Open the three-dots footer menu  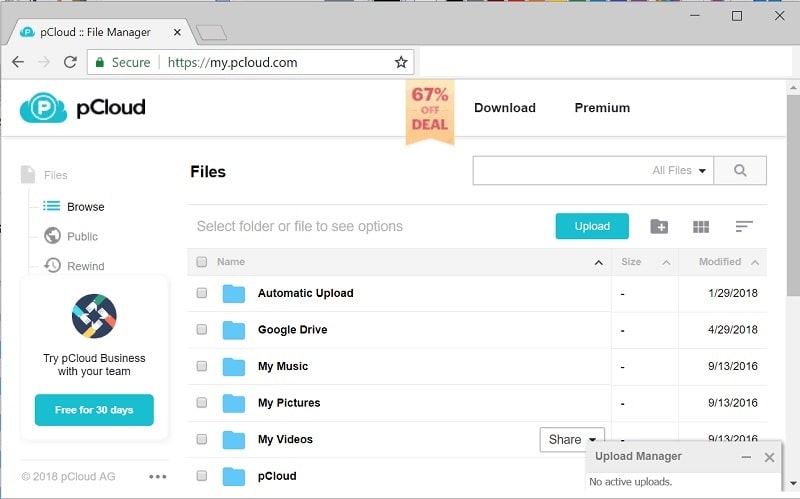point(158,477)
